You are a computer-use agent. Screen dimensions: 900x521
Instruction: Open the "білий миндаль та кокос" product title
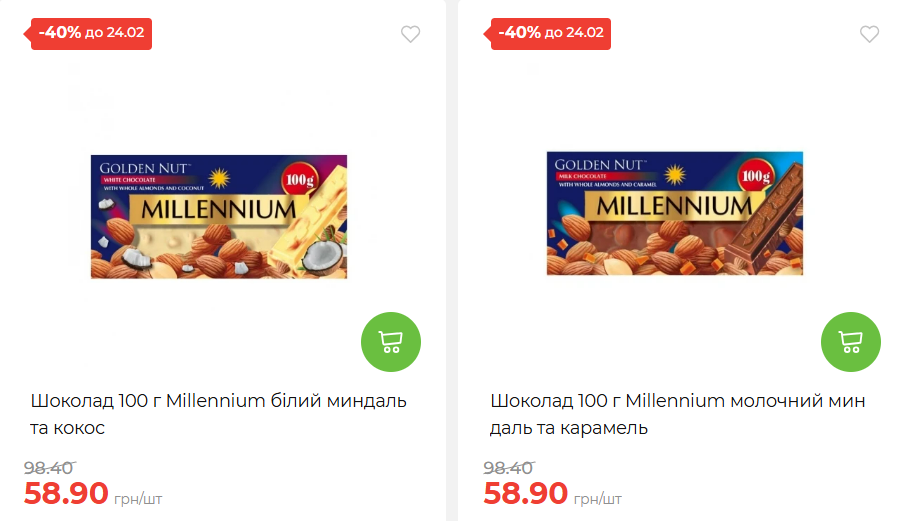click(x=218, y=414)
